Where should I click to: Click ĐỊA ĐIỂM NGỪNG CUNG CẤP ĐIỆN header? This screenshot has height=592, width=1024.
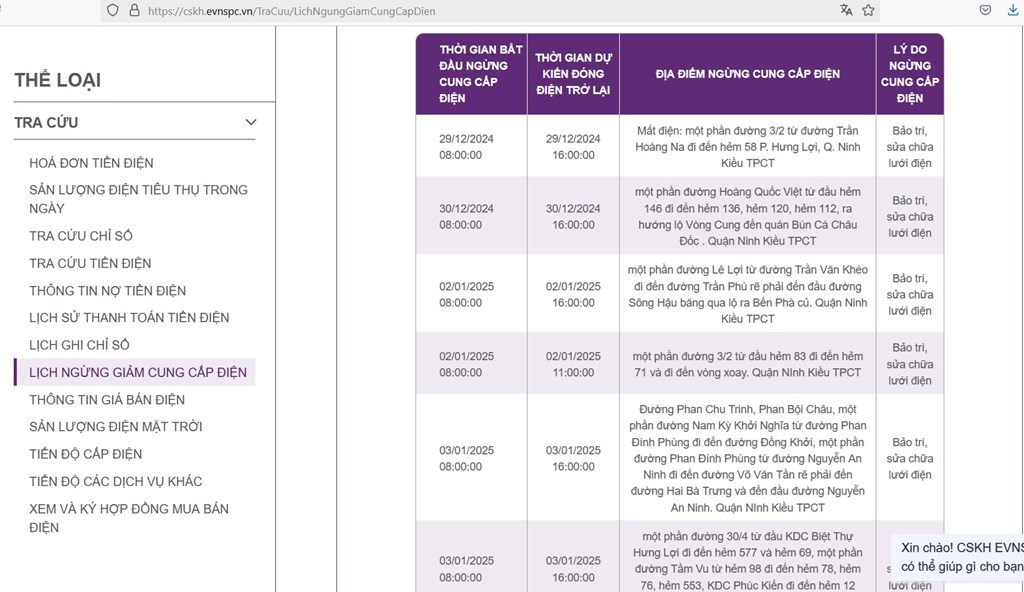(x=748, y=74)
